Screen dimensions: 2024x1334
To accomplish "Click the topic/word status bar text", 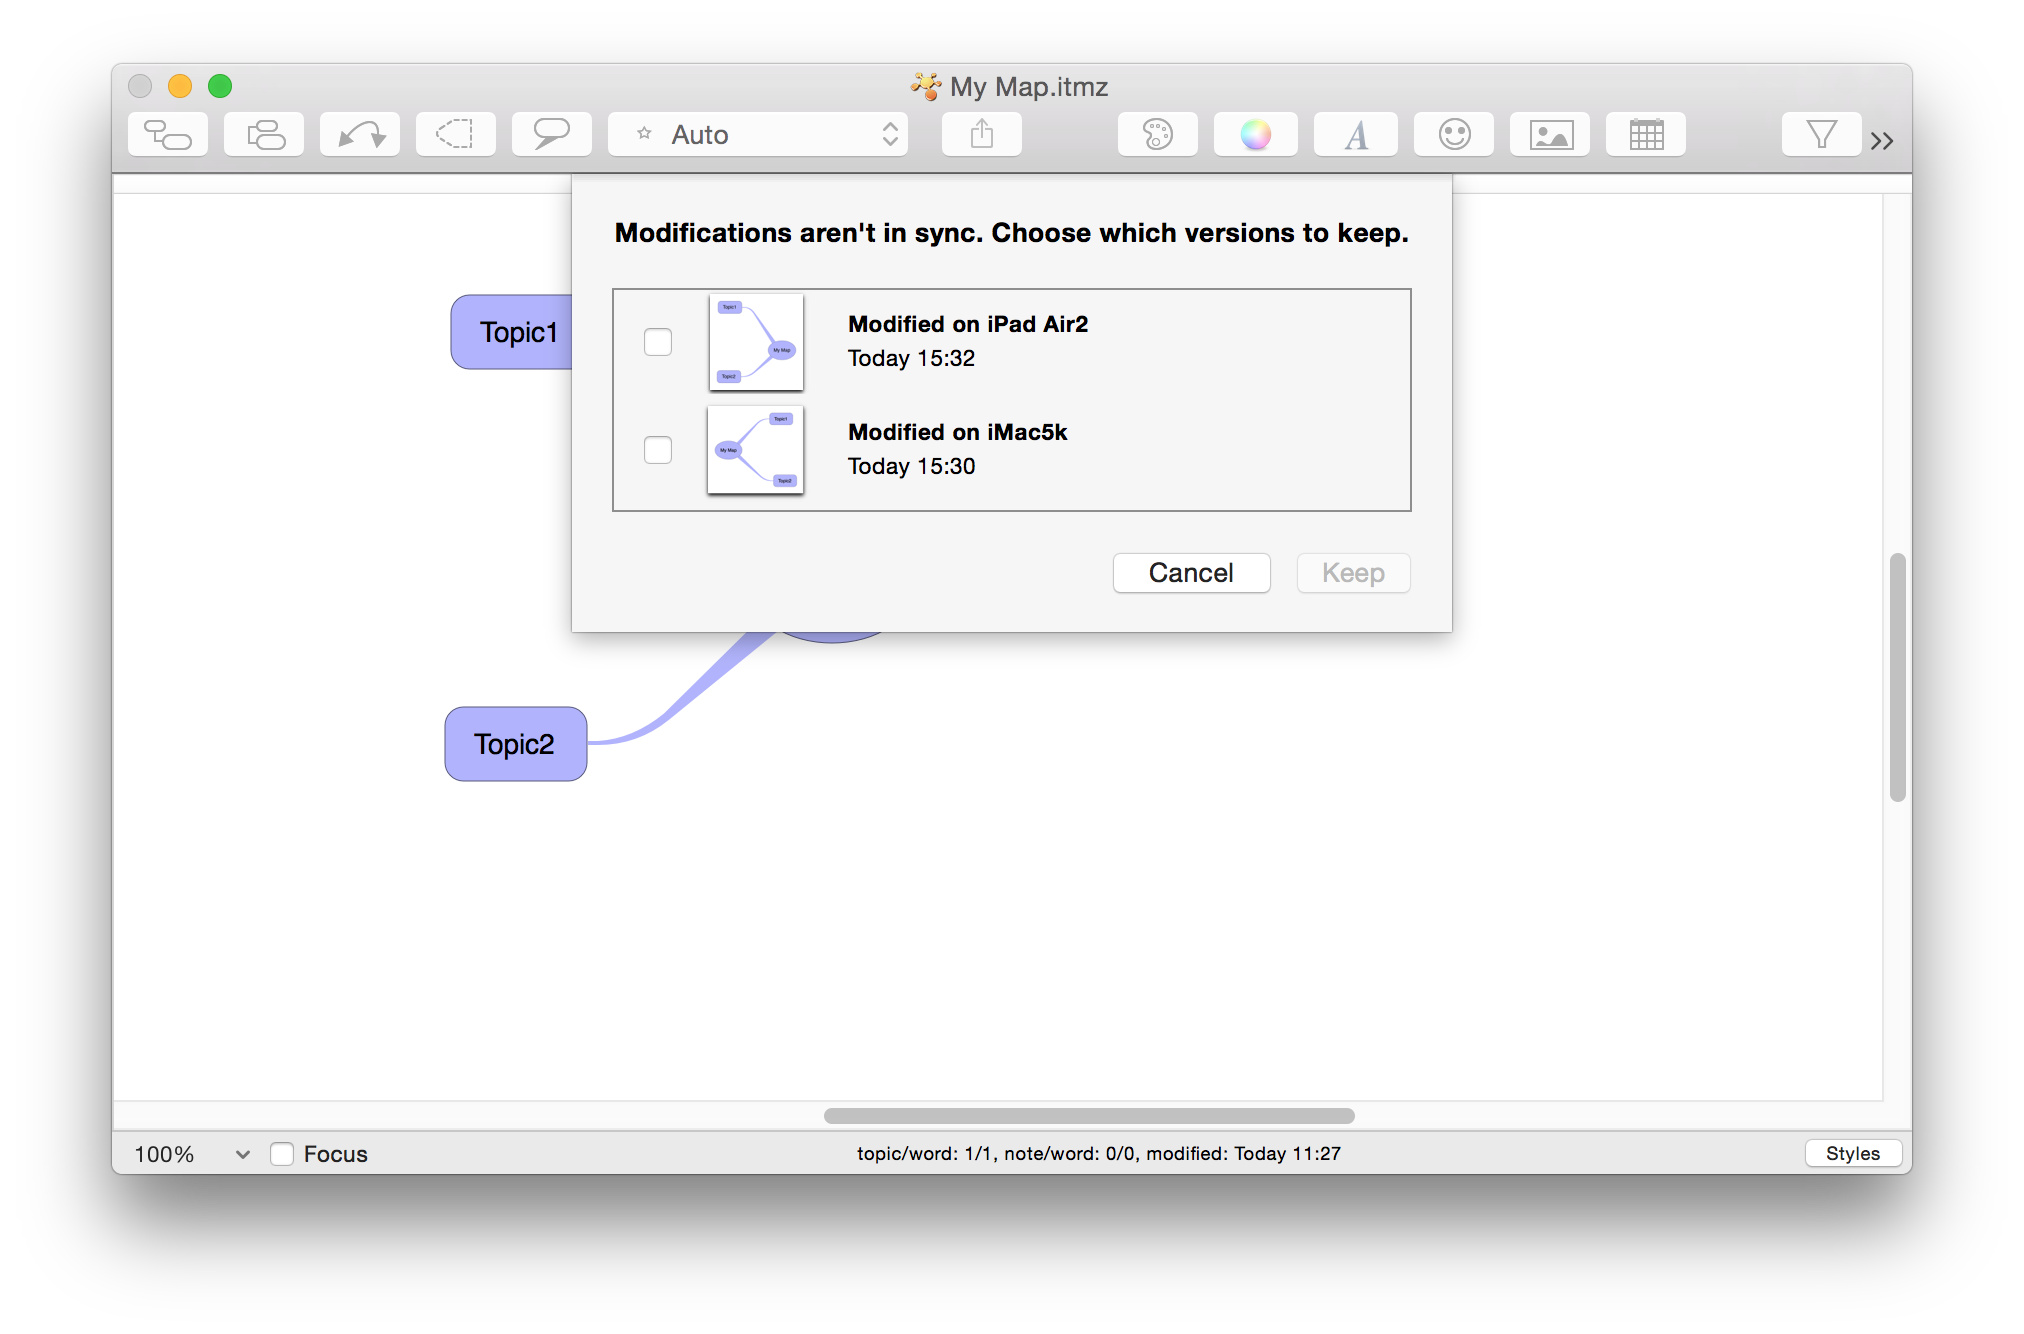I will point(1098,1153).
